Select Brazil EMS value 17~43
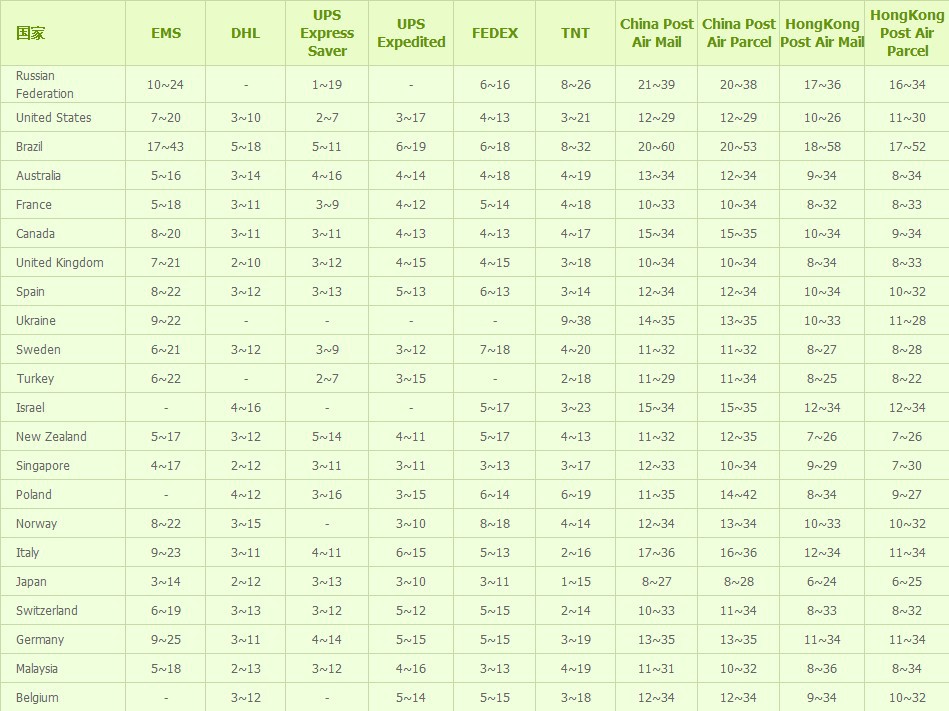The height and width of the screenshot is (711, 949). coord(165,146)
